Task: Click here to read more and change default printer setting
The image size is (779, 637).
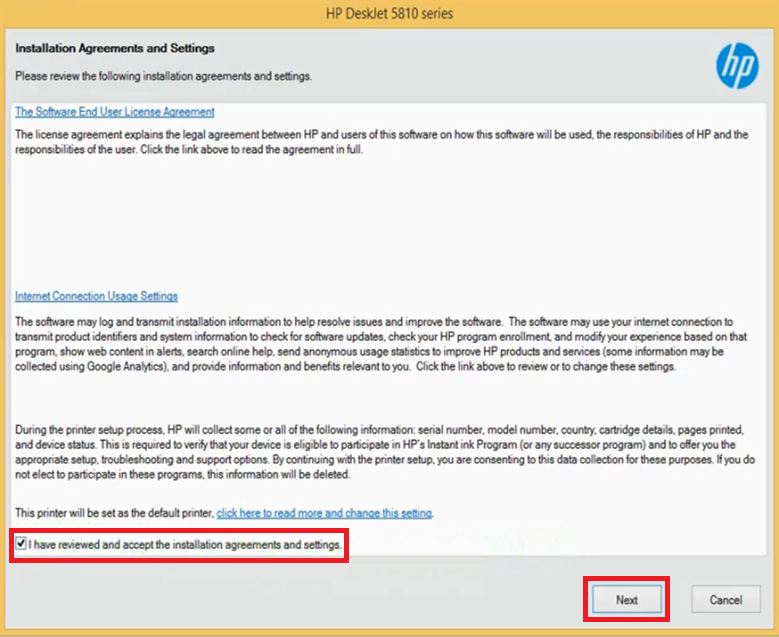Action: click(x=324, y=513)
